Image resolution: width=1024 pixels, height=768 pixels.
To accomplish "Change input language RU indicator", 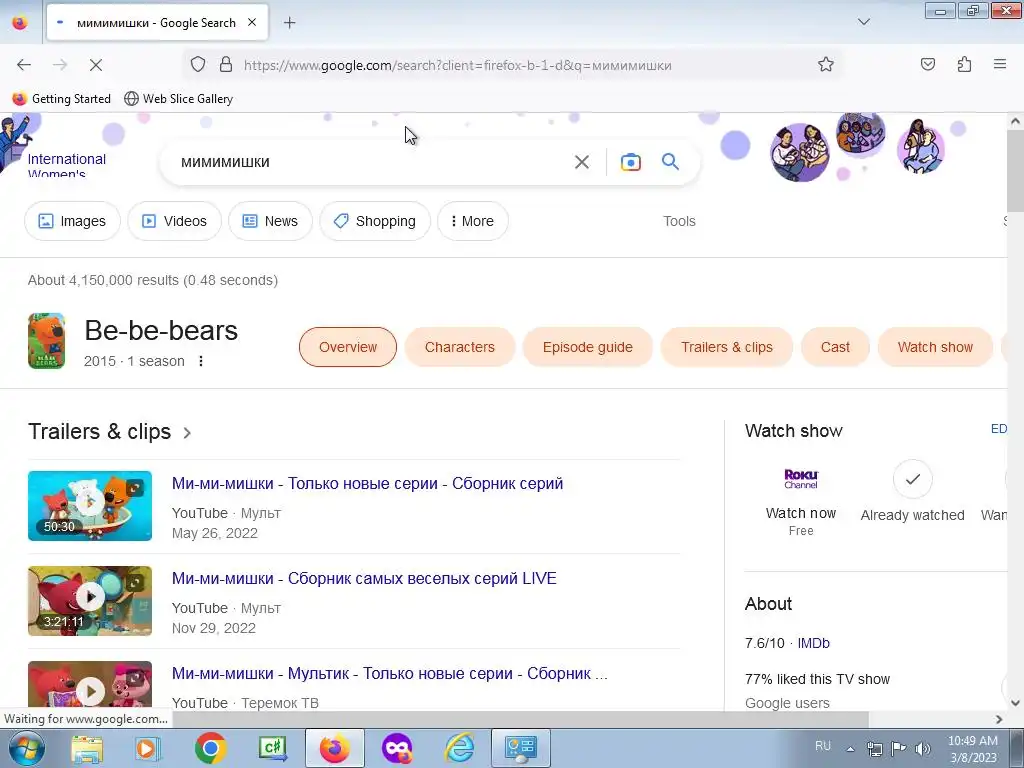I will pos(823,746).
